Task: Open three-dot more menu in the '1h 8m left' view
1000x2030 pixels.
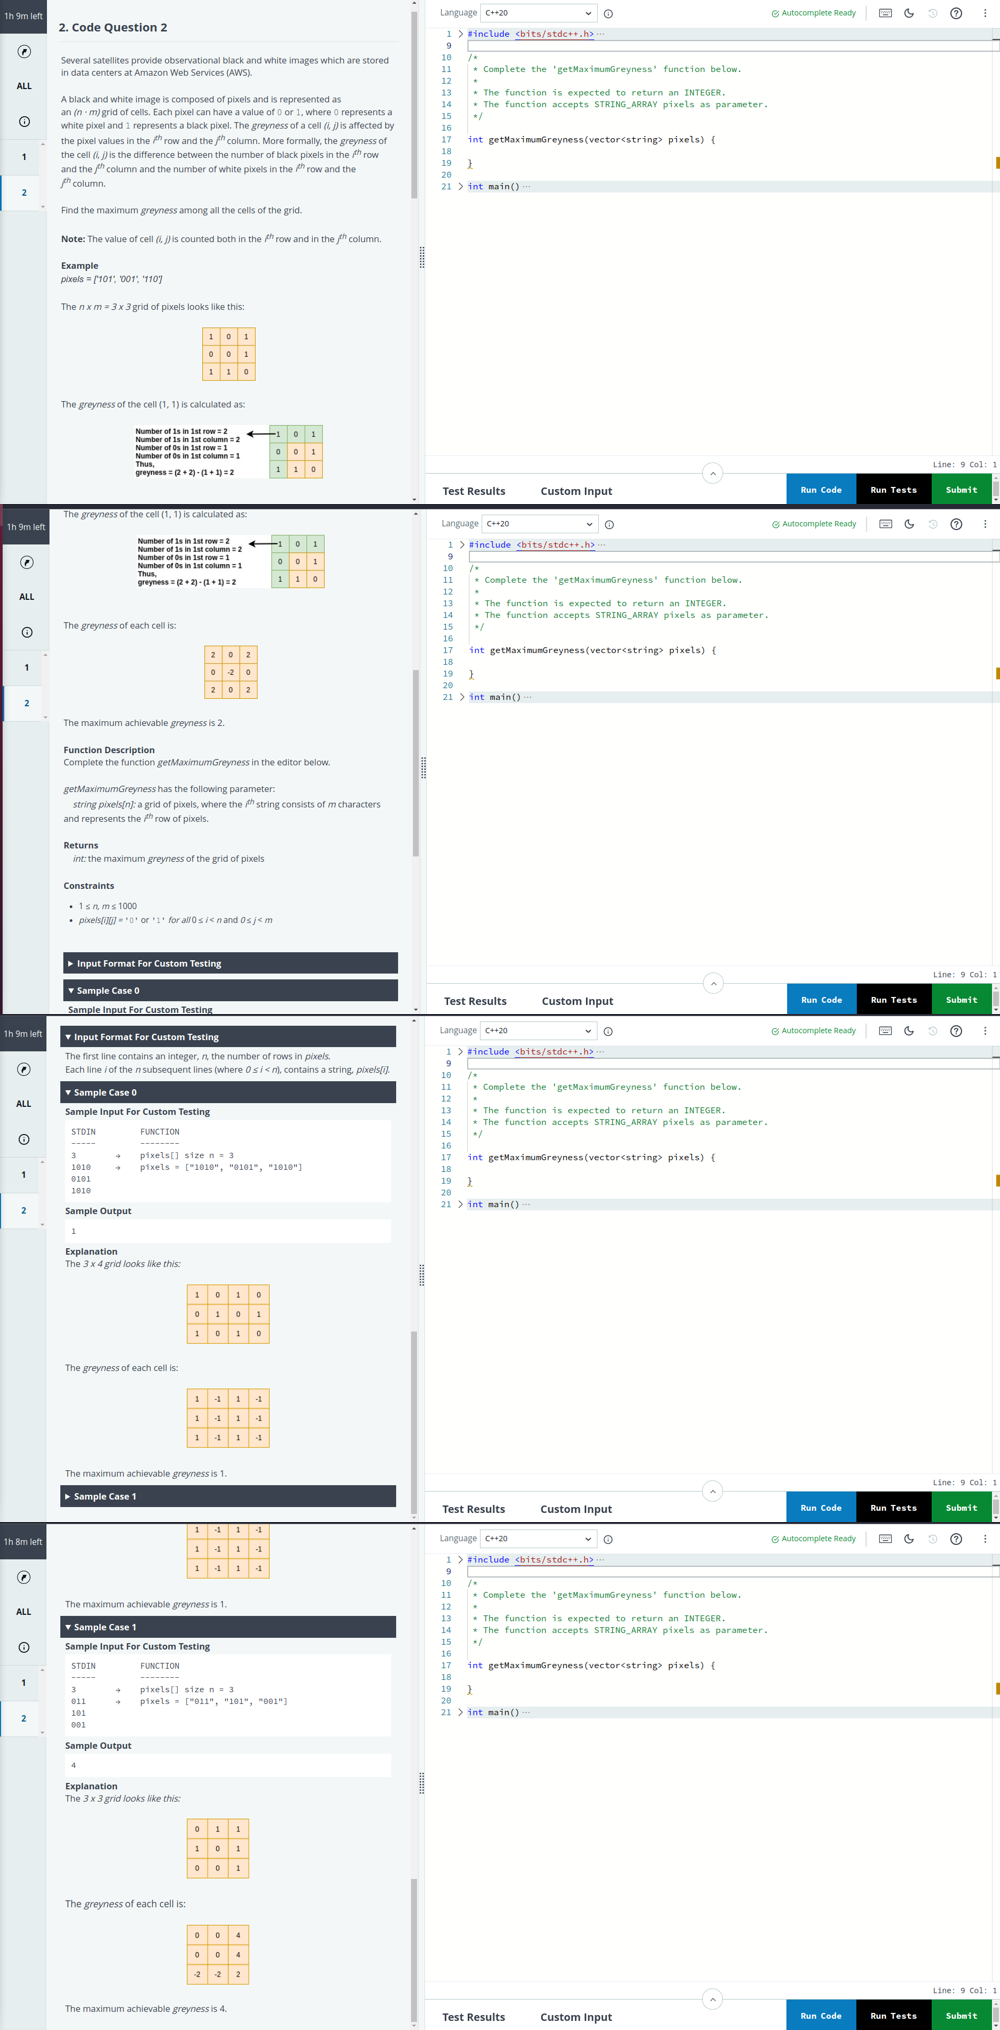Action: (x=985, y=1539)
